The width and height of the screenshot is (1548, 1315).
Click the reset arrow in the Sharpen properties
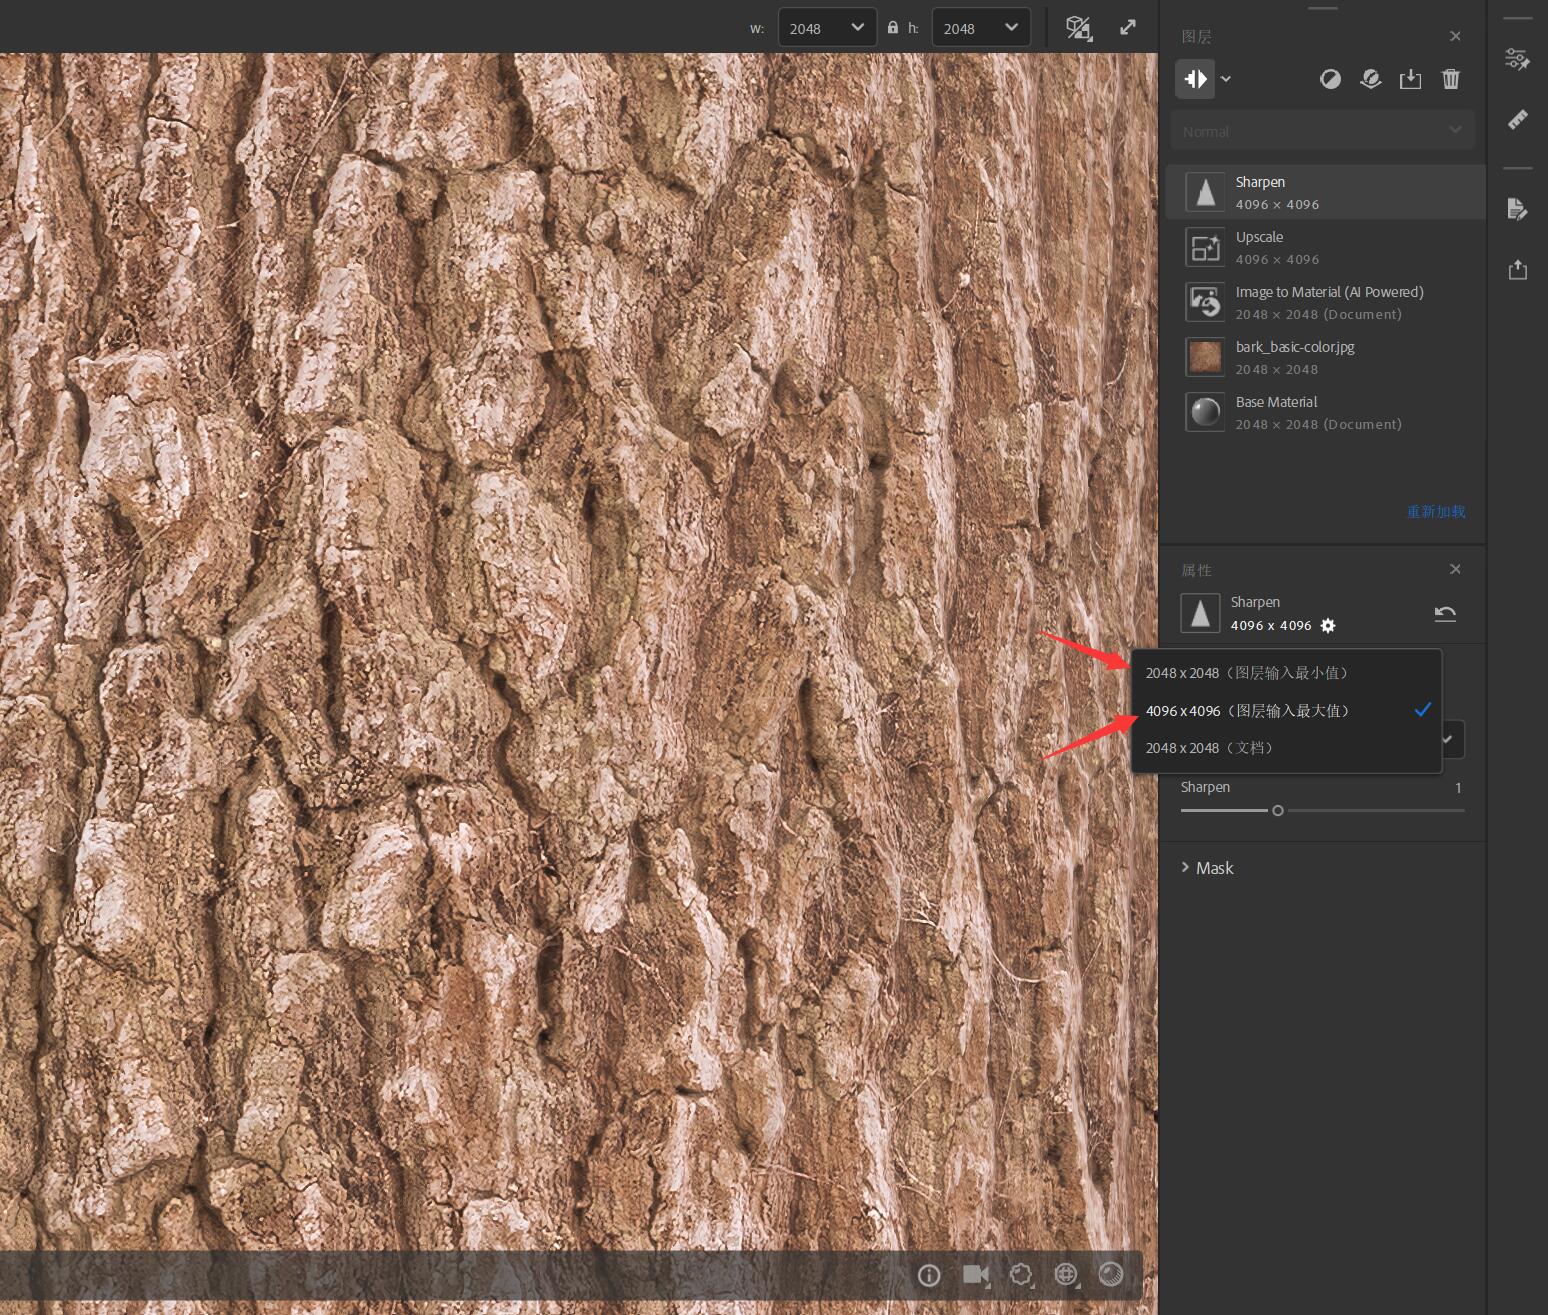1445,613
